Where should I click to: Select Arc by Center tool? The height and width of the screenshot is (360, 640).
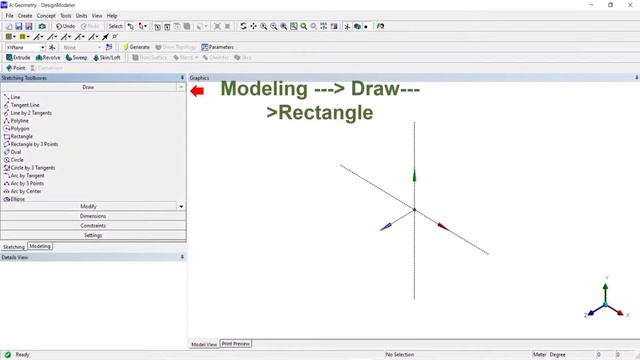[x=22, y=191]
